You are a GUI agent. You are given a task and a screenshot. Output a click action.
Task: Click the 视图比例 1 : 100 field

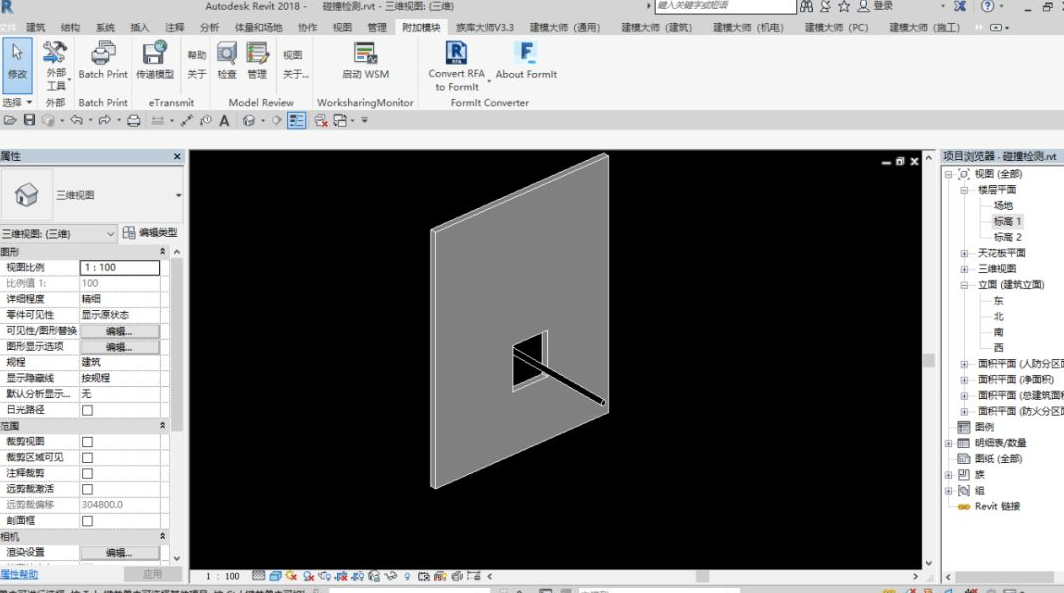(x=119, y=267)
